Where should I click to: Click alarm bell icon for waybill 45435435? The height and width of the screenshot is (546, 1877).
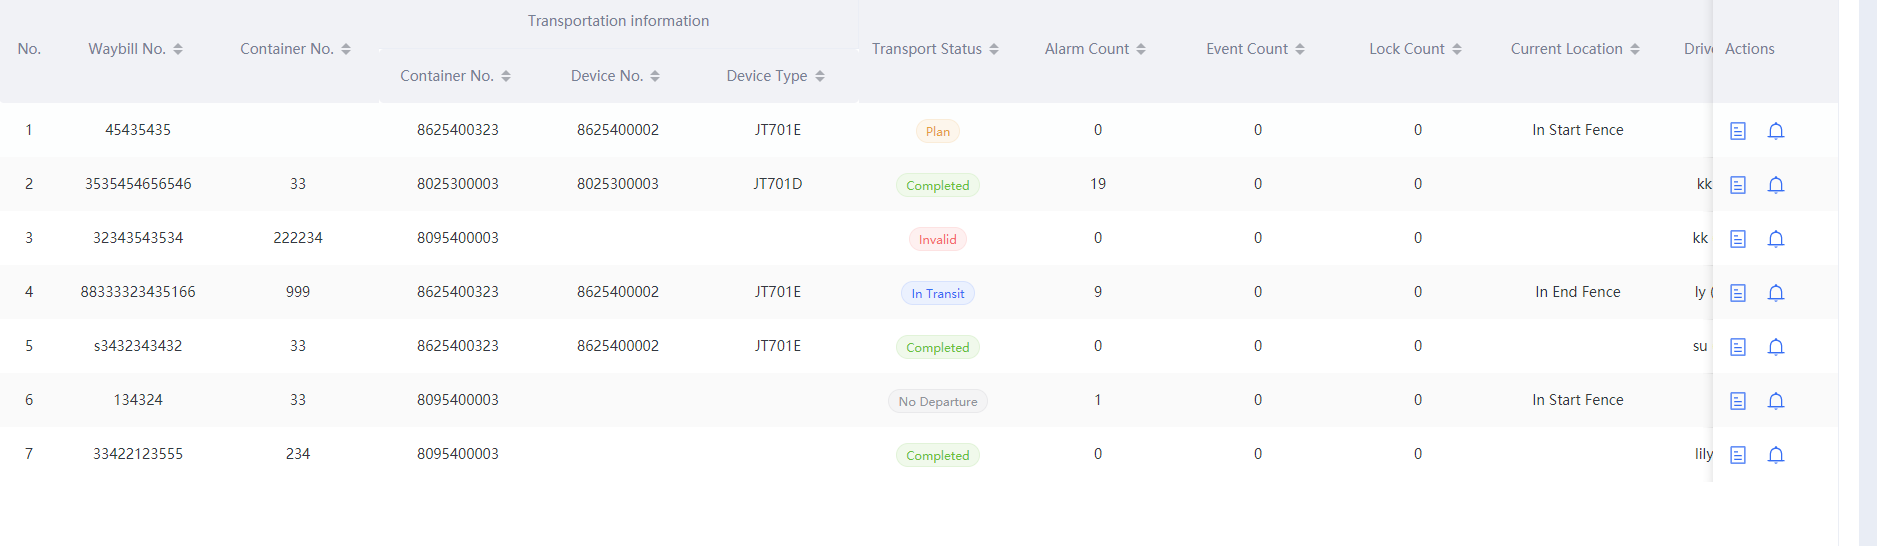[x=1776, y=131]
